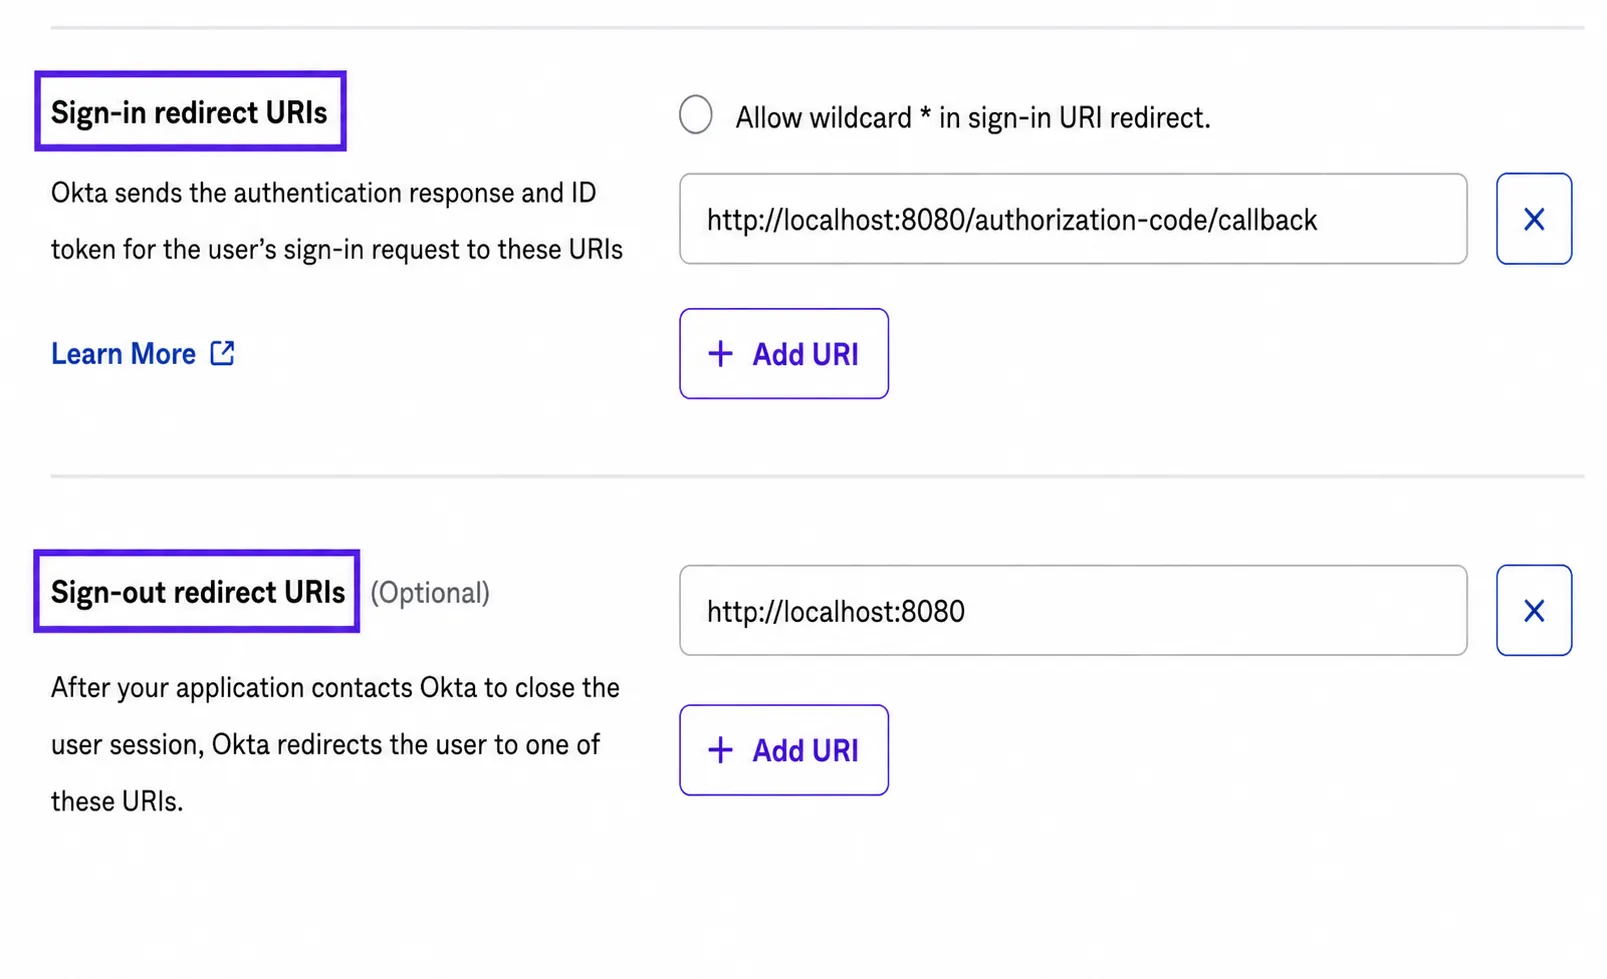Select the Sign-in redirect URIs heading
The height and width of the screenshot is (979, 1607).
(x=189, y=112)
